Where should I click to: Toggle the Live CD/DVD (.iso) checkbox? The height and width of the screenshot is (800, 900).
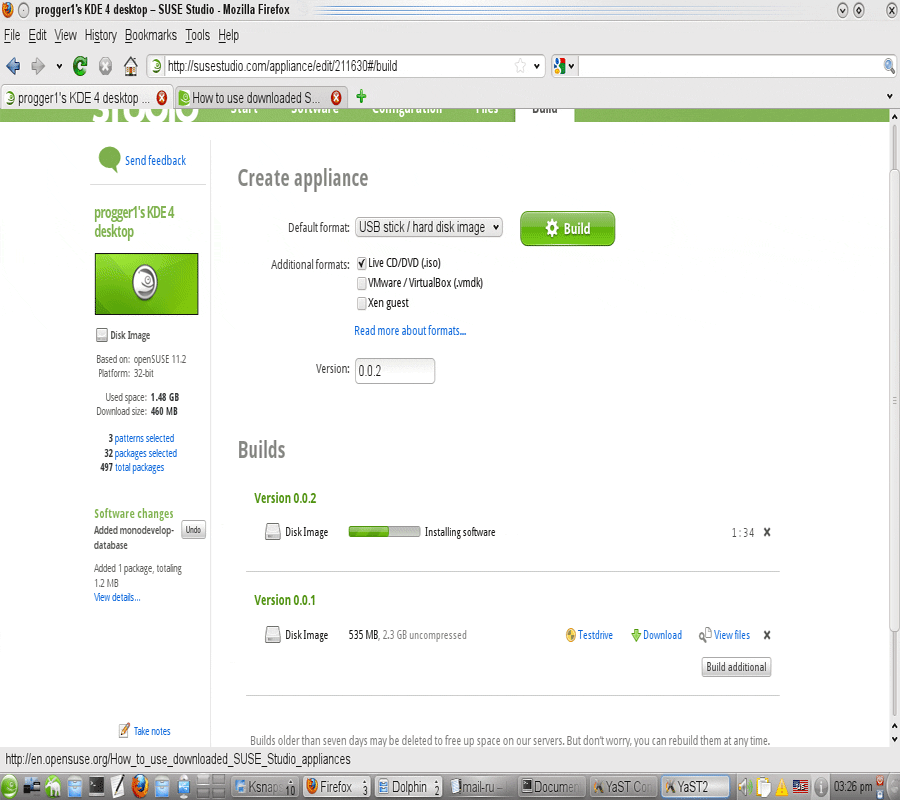[362, 263]
